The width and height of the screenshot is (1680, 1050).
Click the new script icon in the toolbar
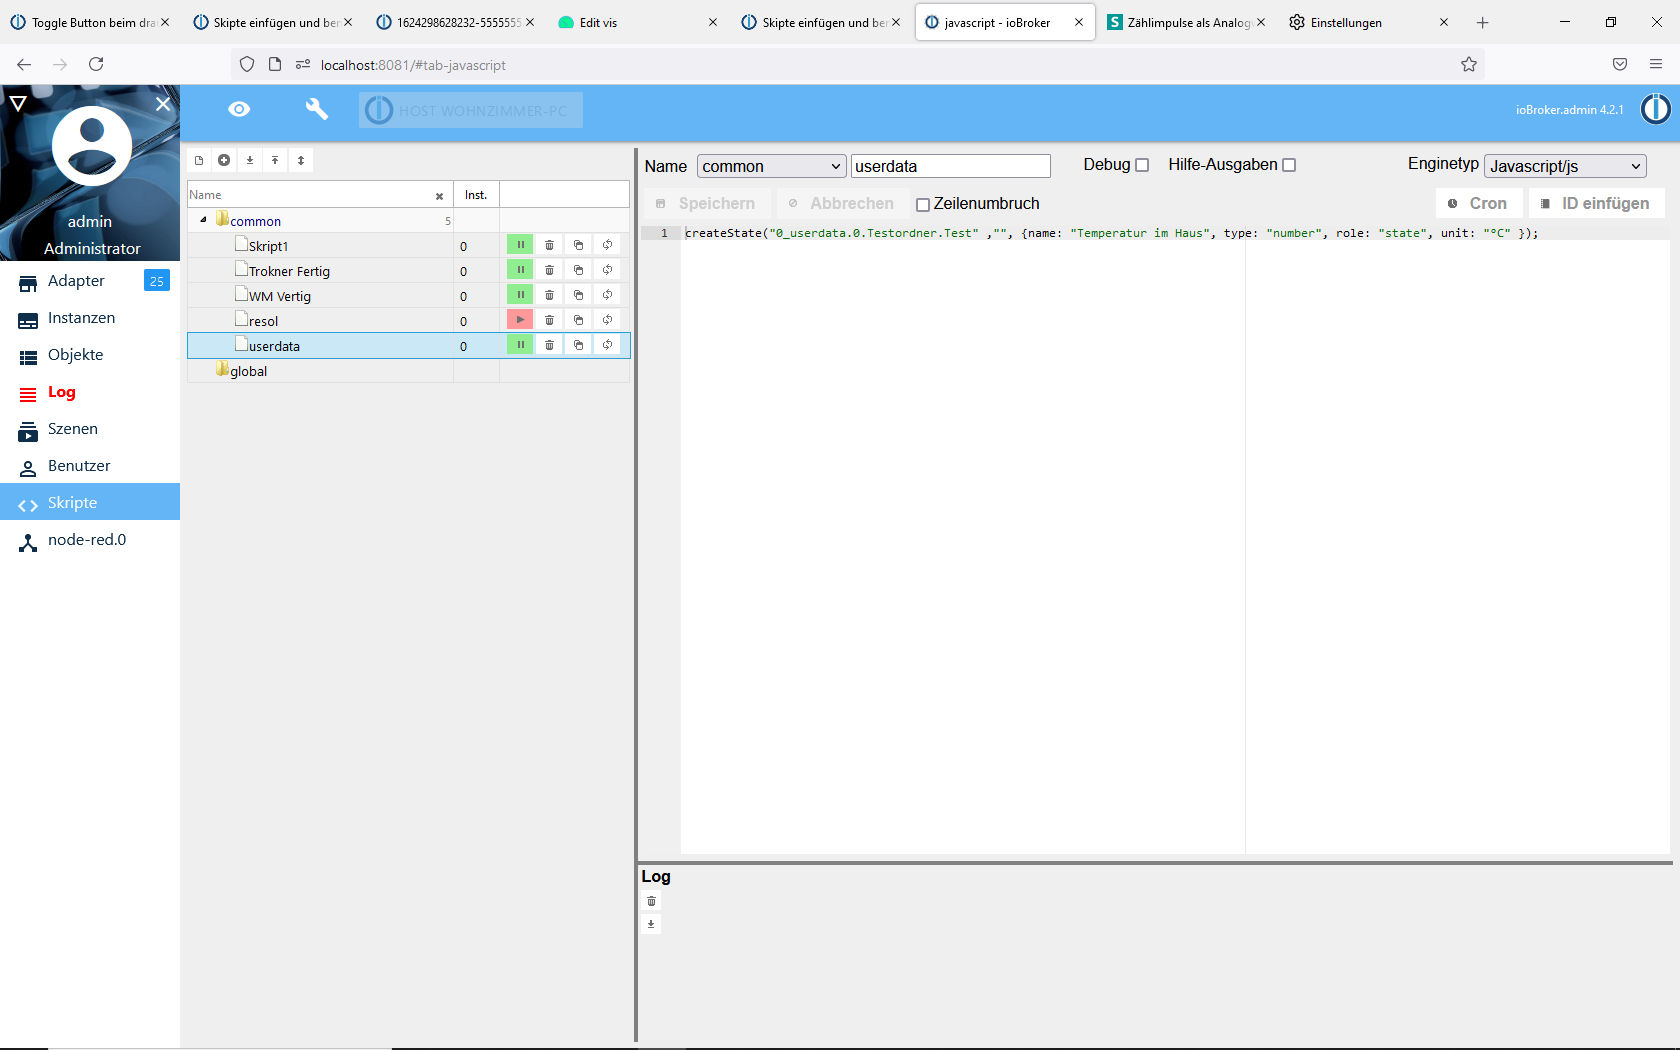click(199, 160)
